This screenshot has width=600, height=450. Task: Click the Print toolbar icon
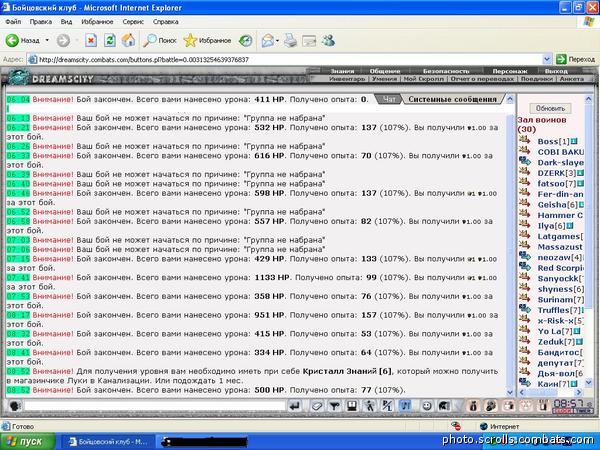coord(290,41)
